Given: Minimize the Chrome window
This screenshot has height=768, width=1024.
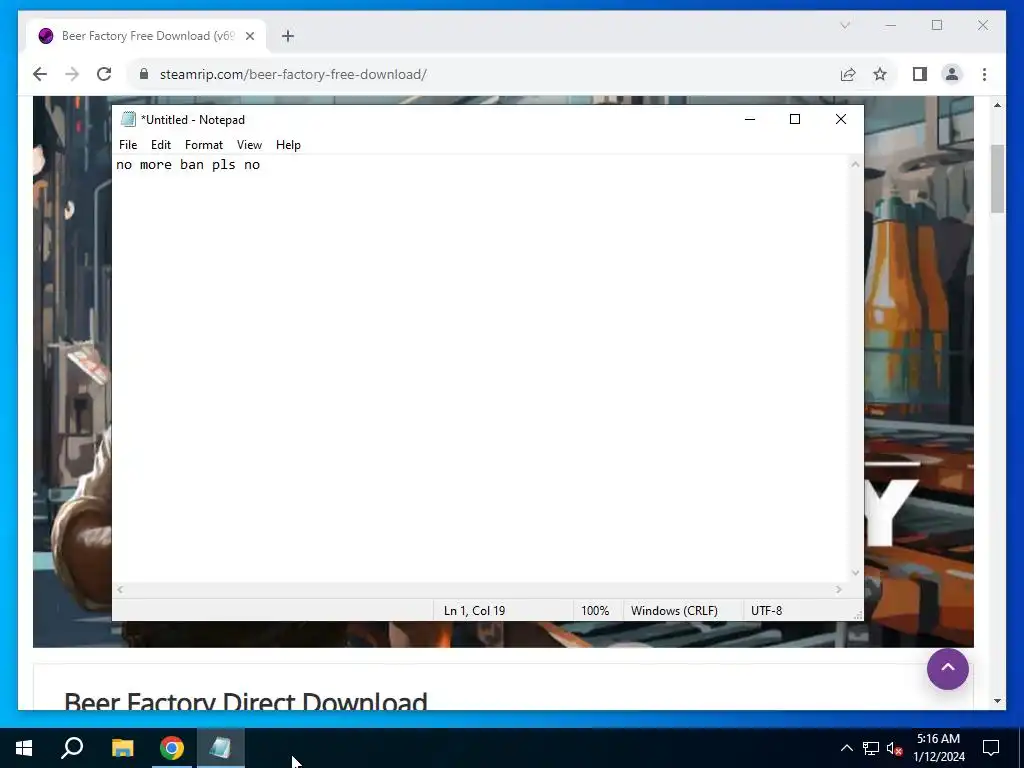Looking at the screenshot, I should [891, 25].
